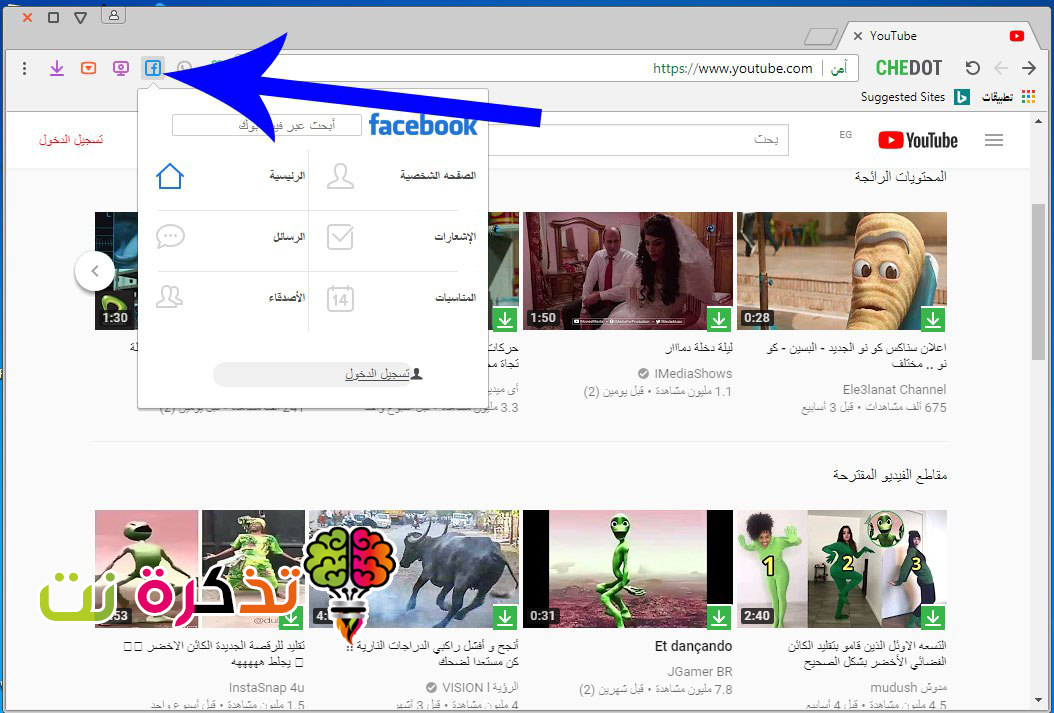Open the wedding video thumbnail
The image size is (1054, 713).
[x=628, y=271]
